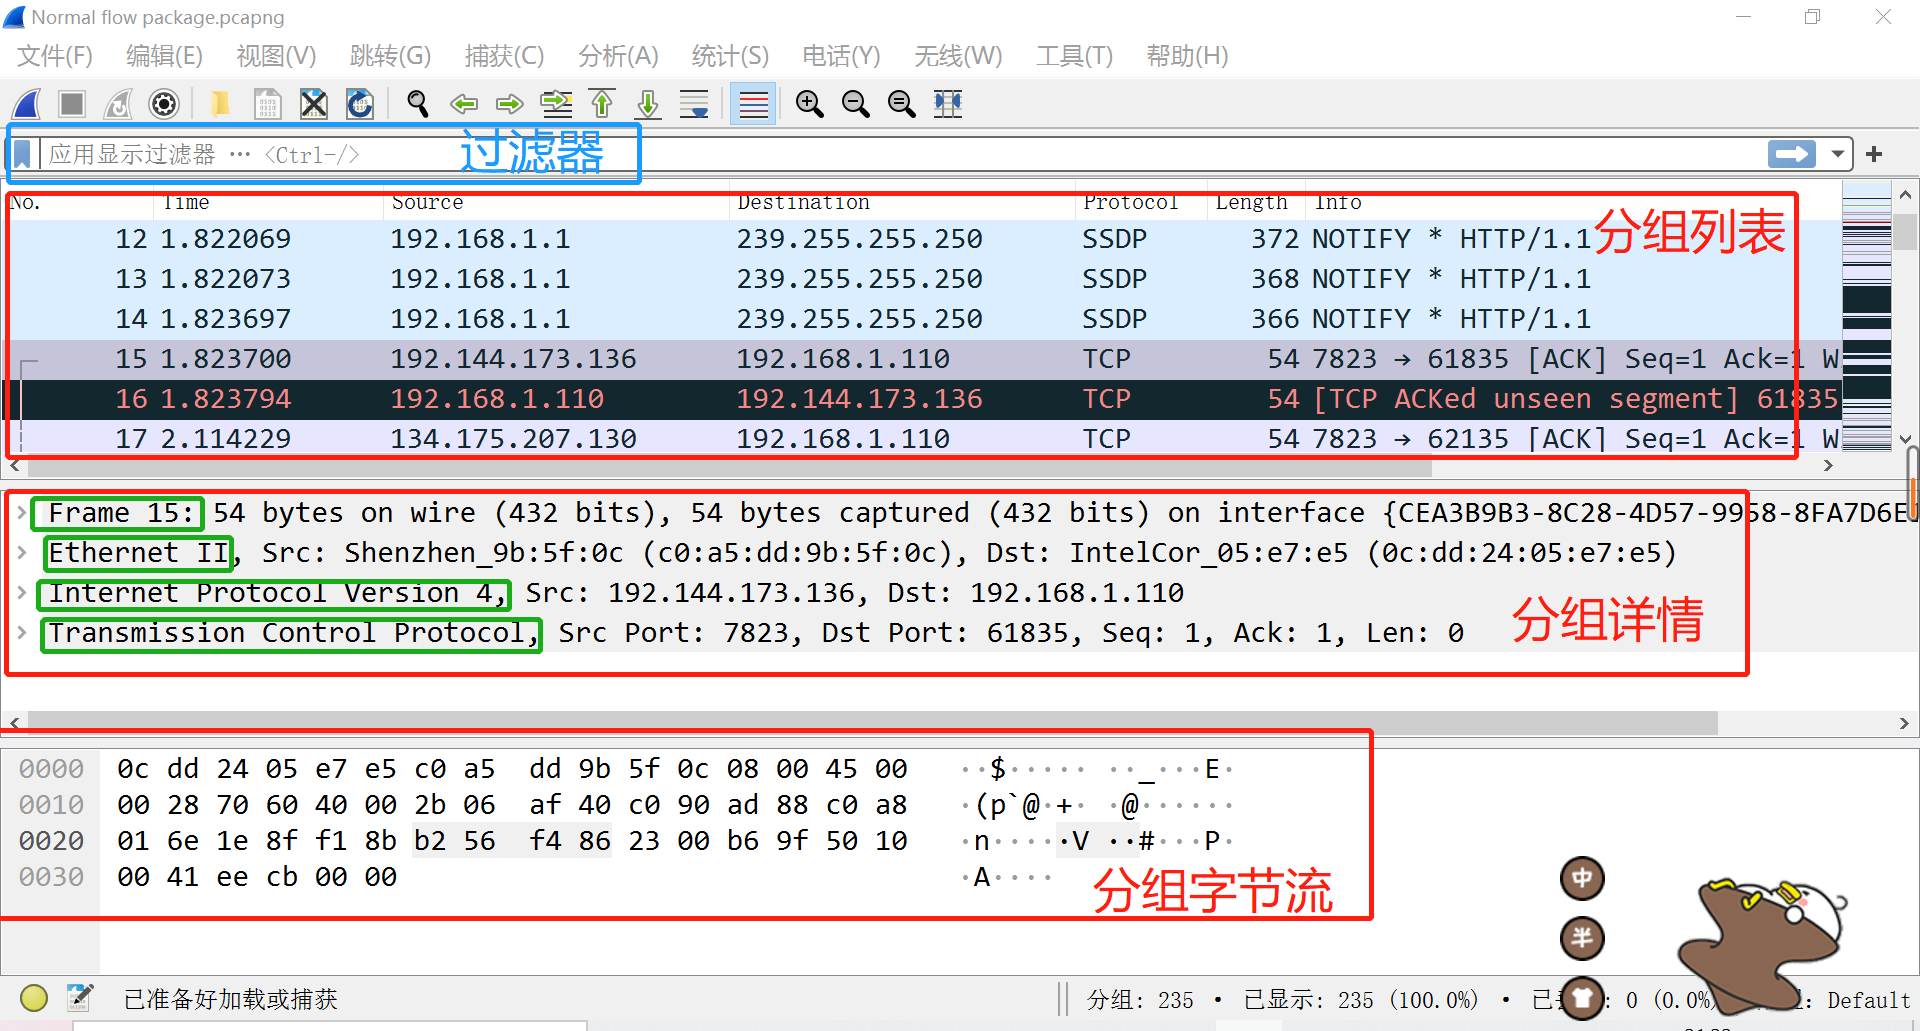Expand Transmission Control Protocol details
This screenshot has width=1920, height=1031.
pyautogui.click(x=22, y=632)
